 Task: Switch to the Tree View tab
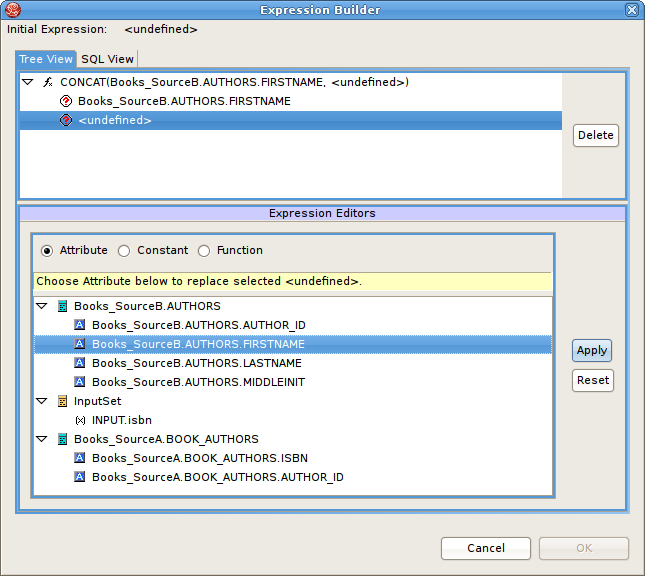(46, 59)
